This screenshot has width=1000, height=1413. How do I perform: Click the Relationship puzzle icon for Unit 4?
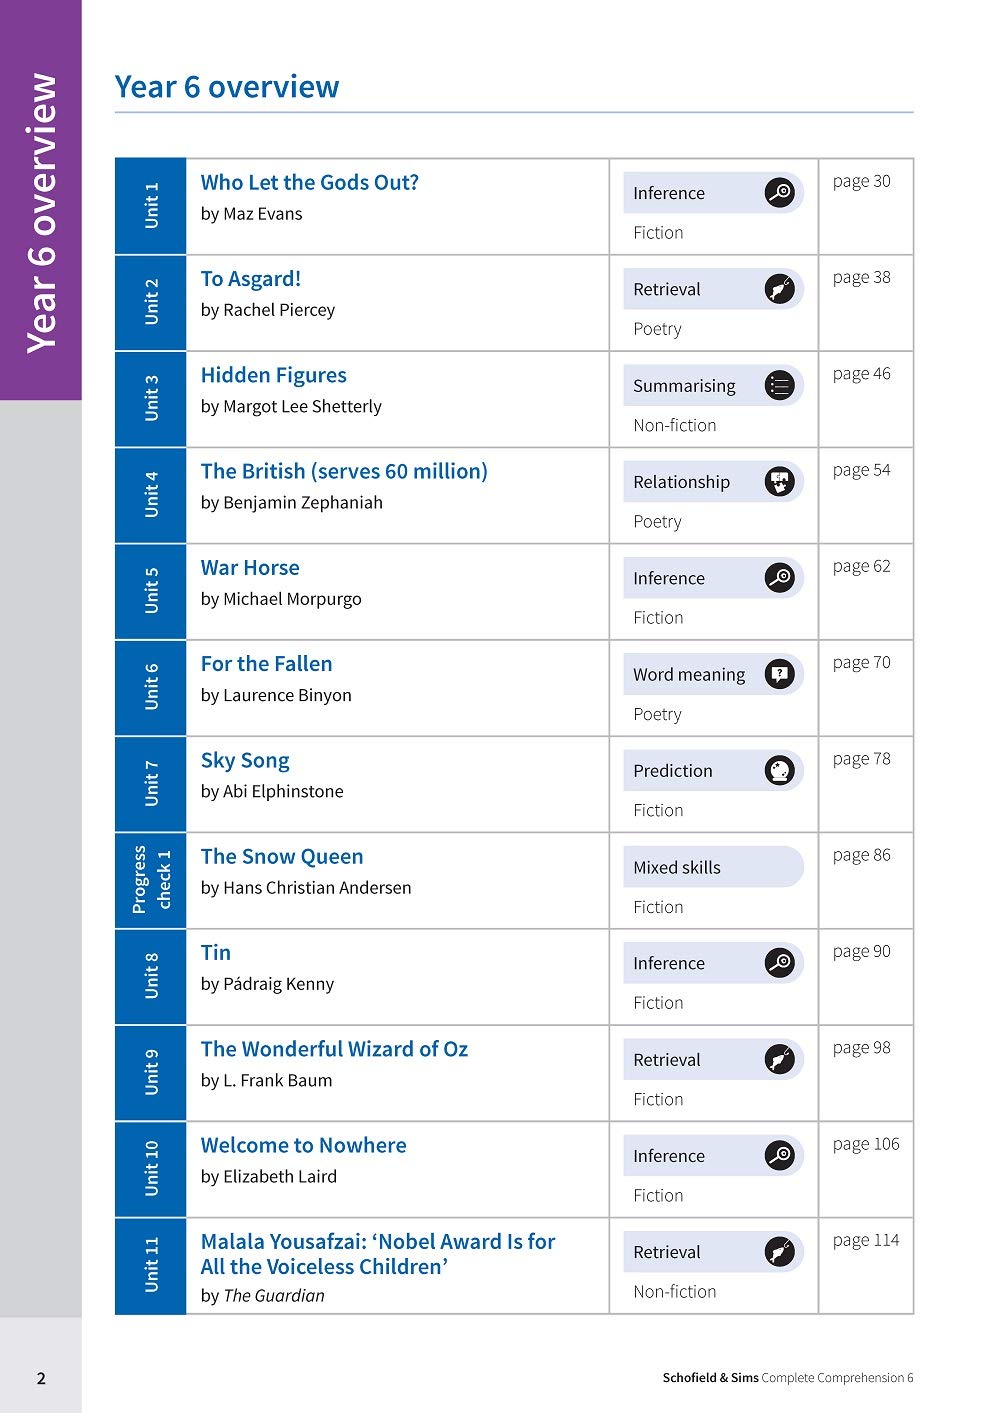[780, 481]
